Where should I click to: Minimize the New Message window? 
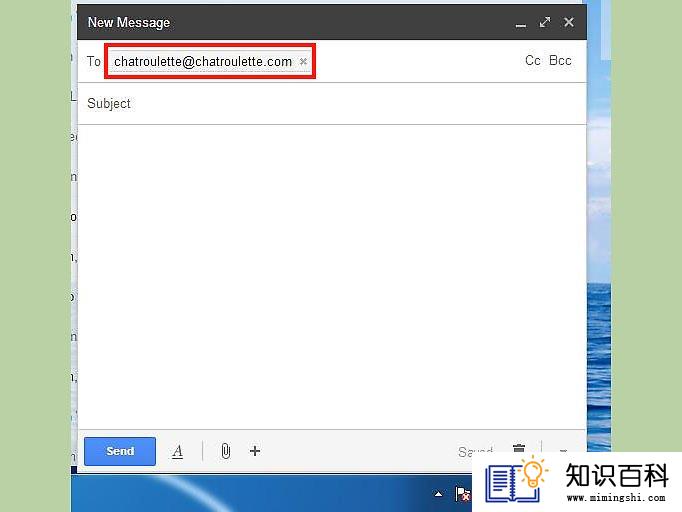(521, 23)
